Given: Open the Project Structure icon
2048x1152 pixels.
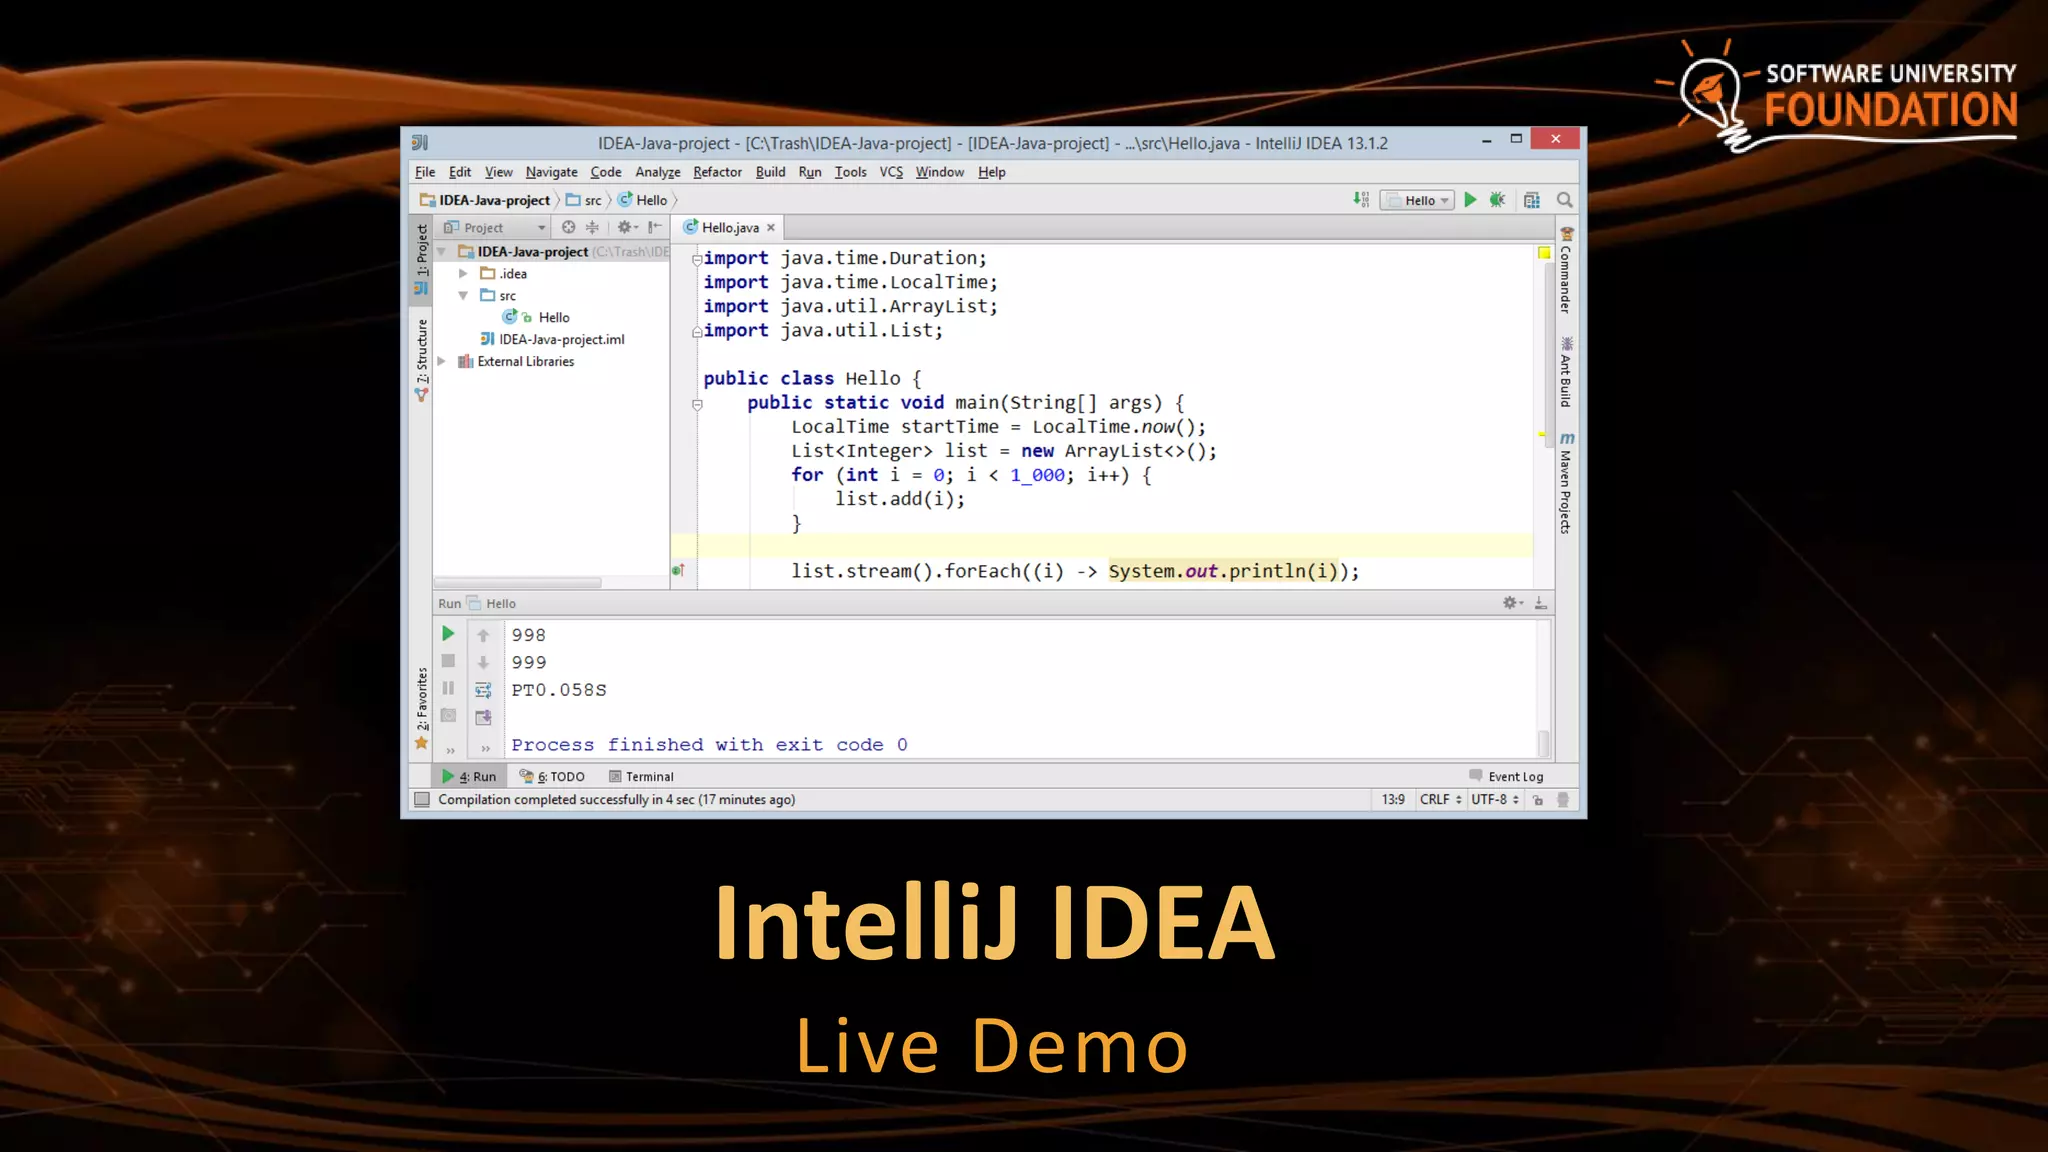Looking at the screenshot, I should point(1532,200).
